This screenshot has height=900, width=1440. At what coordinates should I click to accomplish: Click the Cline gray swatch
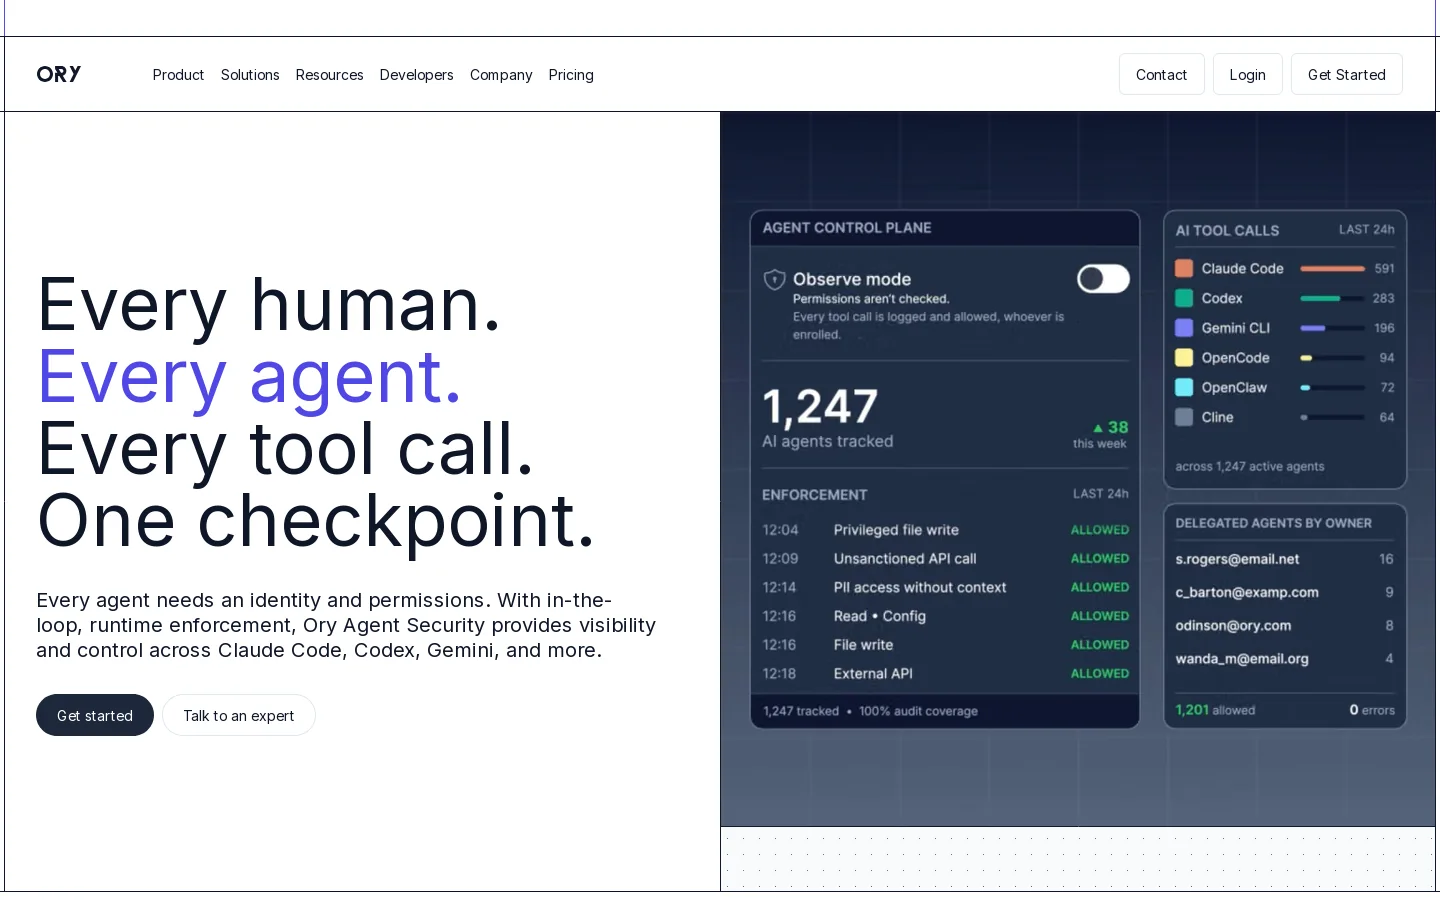[x=1184, y=417]
